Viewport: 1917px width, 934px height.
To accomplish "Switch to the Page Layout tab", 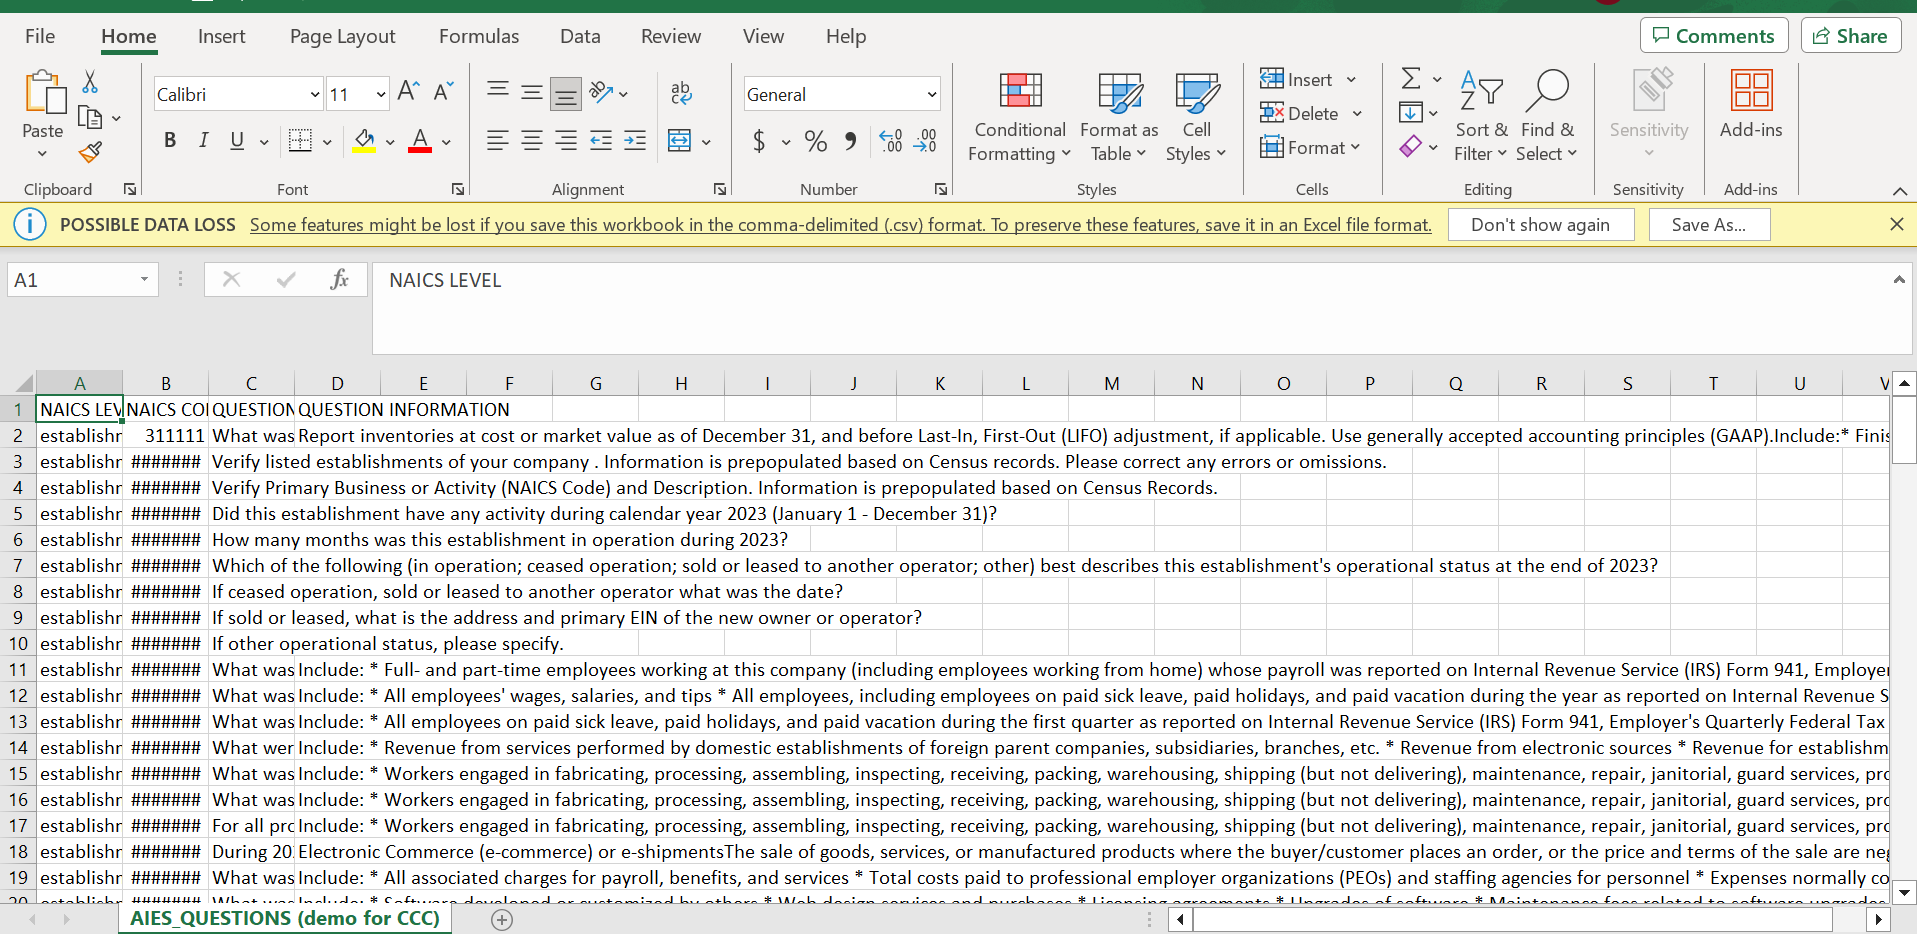I will click(342, 37).
